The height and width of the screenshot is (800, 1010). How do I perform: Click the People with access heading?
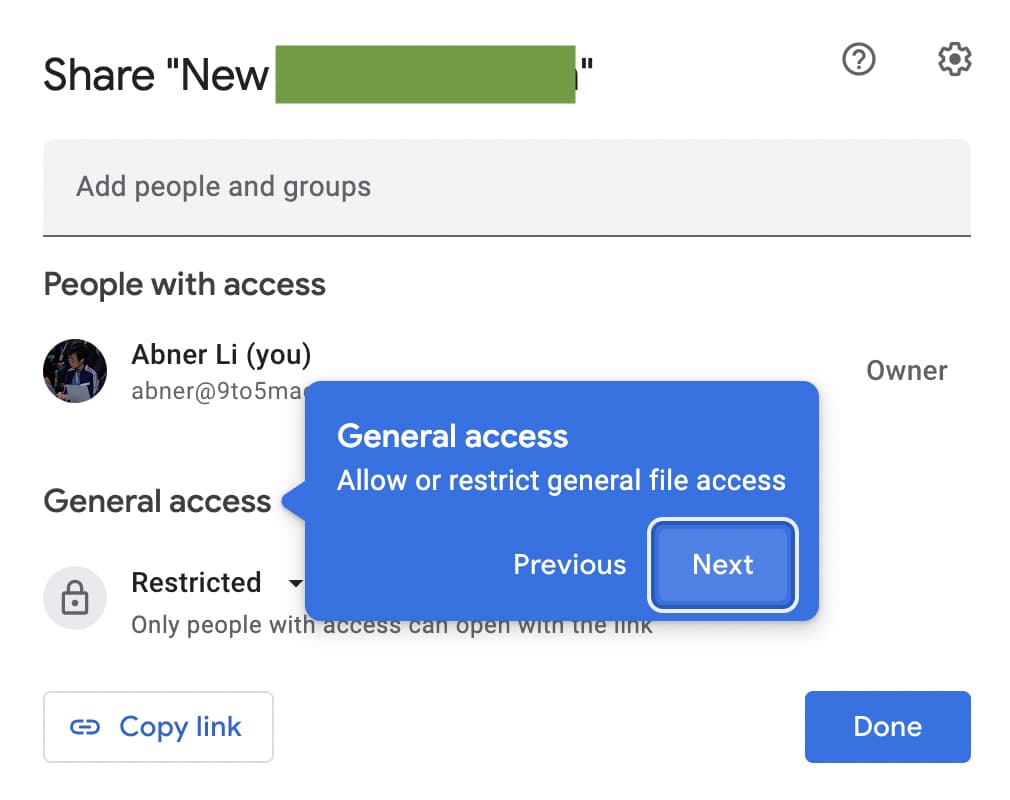185,285
